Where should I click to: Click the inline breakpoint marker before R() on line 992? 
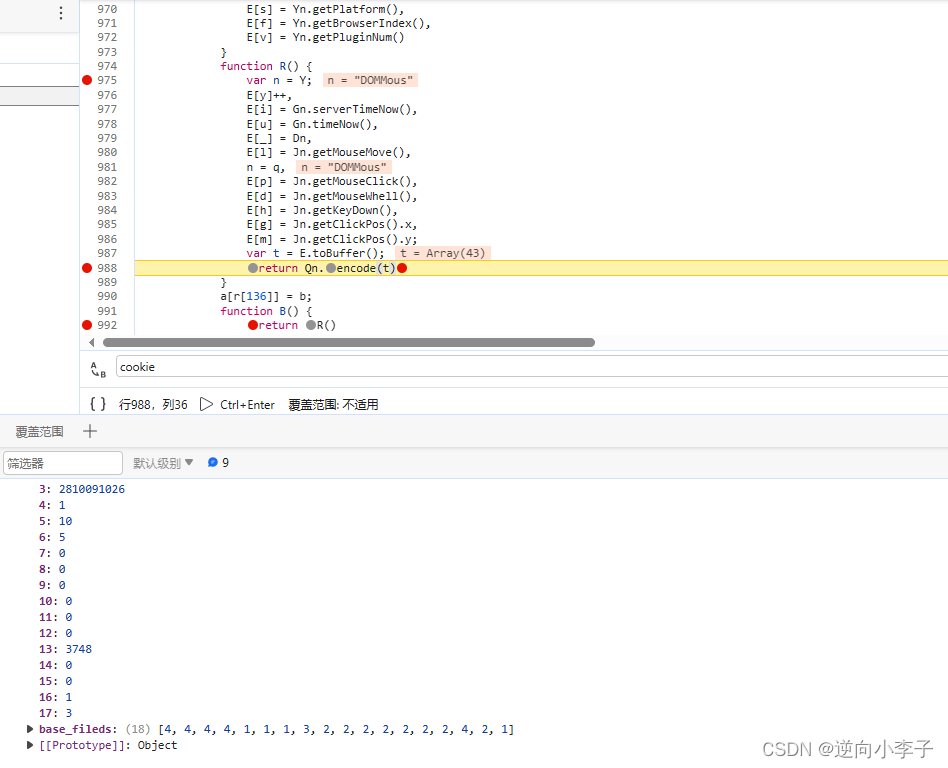pyautogui.click(x=310, y=324)
